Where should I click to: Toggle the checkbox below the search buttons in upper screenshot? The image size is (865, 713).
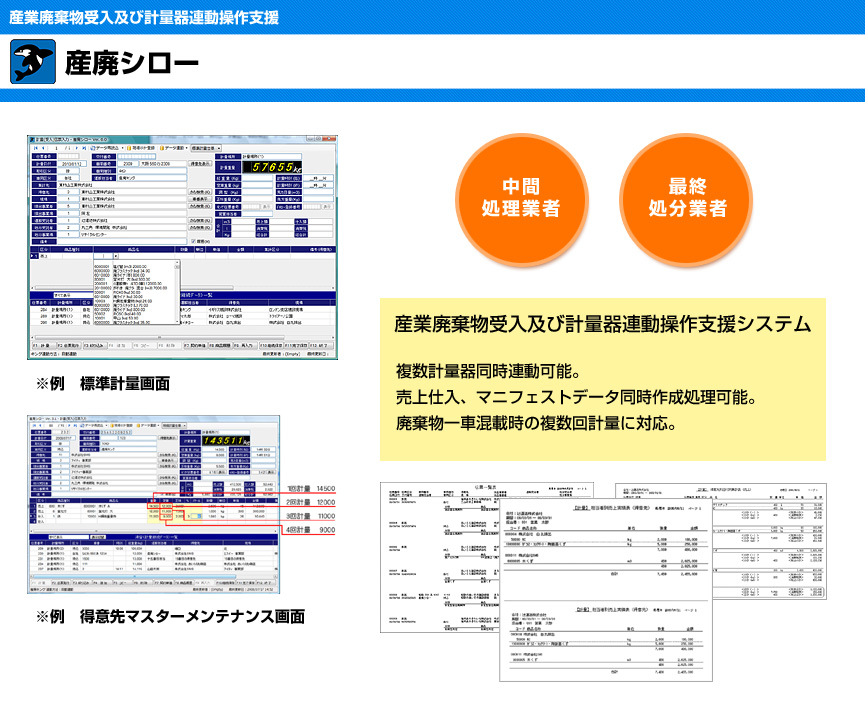[193, 241]
